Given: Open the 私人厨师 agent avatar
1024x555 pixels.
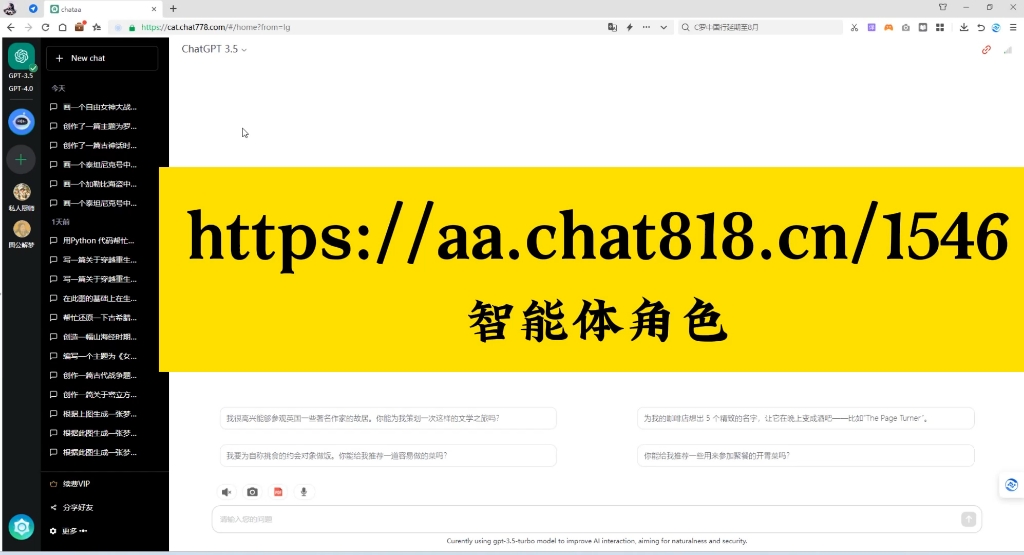Looking at the screenshot, I should tap(22, 191).
